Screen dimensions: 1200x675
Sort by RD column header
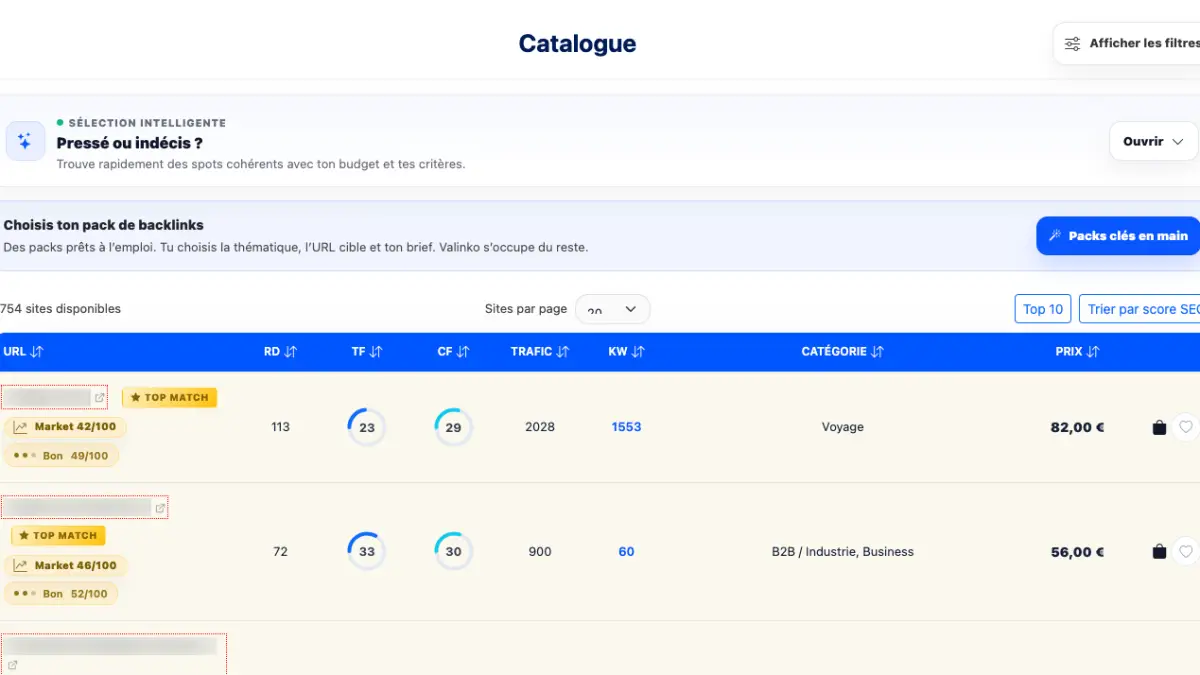pyautogui.click(x=280, y=352)
